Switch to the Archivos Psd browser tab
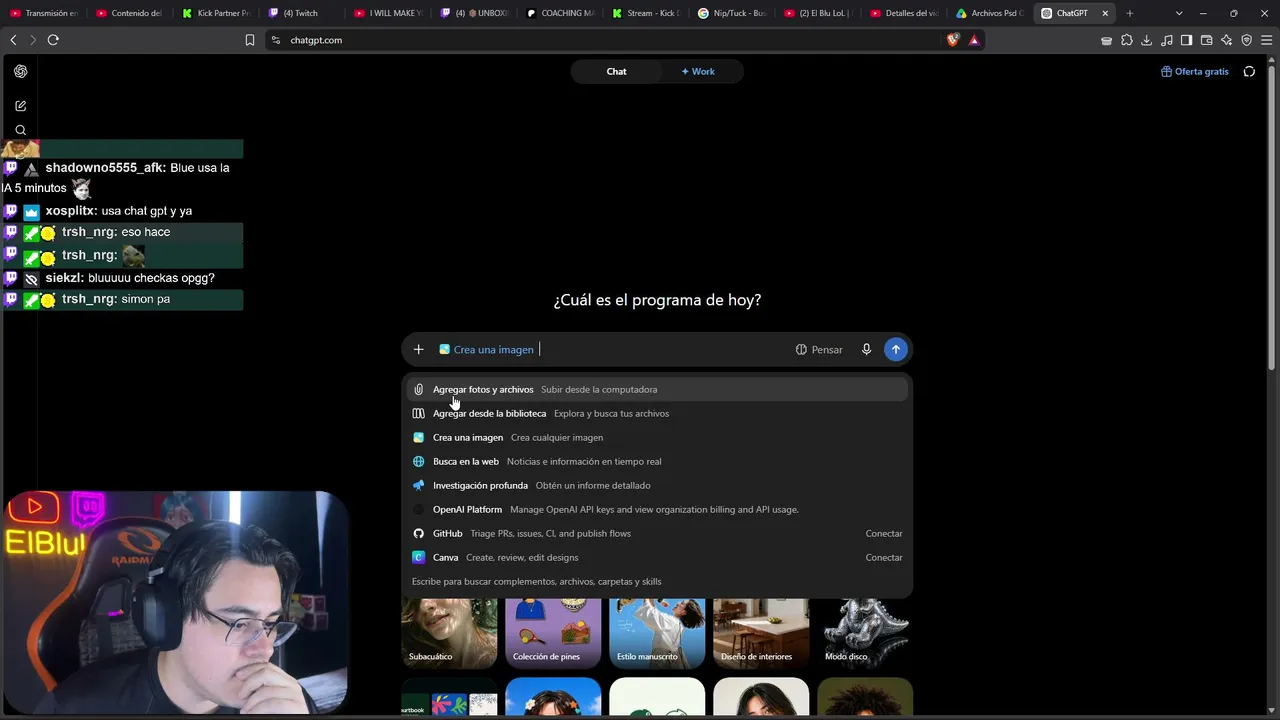This screenshot has height=720, width=1280. tap(990, 13)
